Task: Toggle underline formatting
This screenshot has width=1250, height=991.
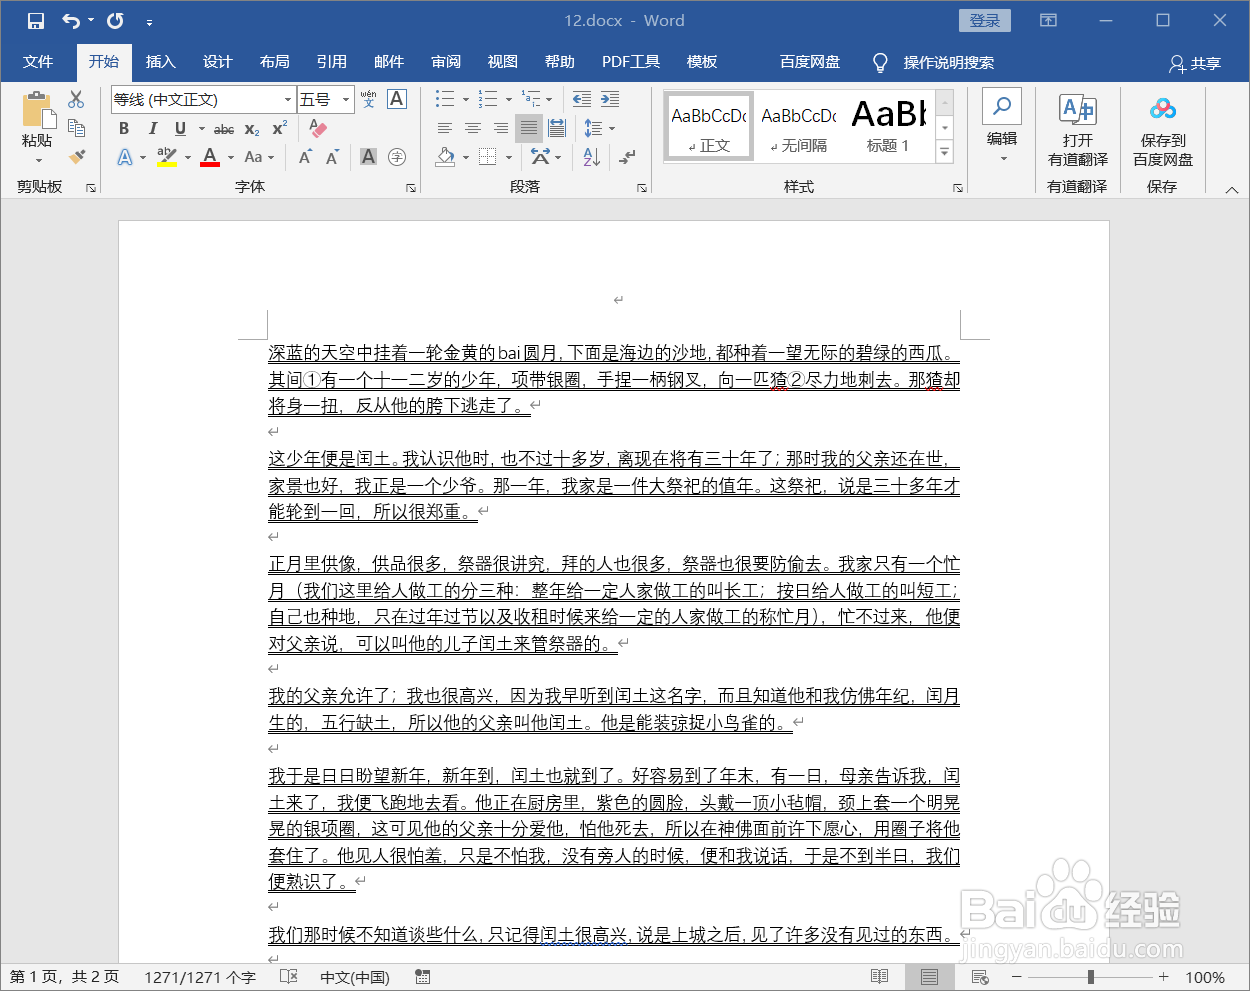Action: coord(179,129)
